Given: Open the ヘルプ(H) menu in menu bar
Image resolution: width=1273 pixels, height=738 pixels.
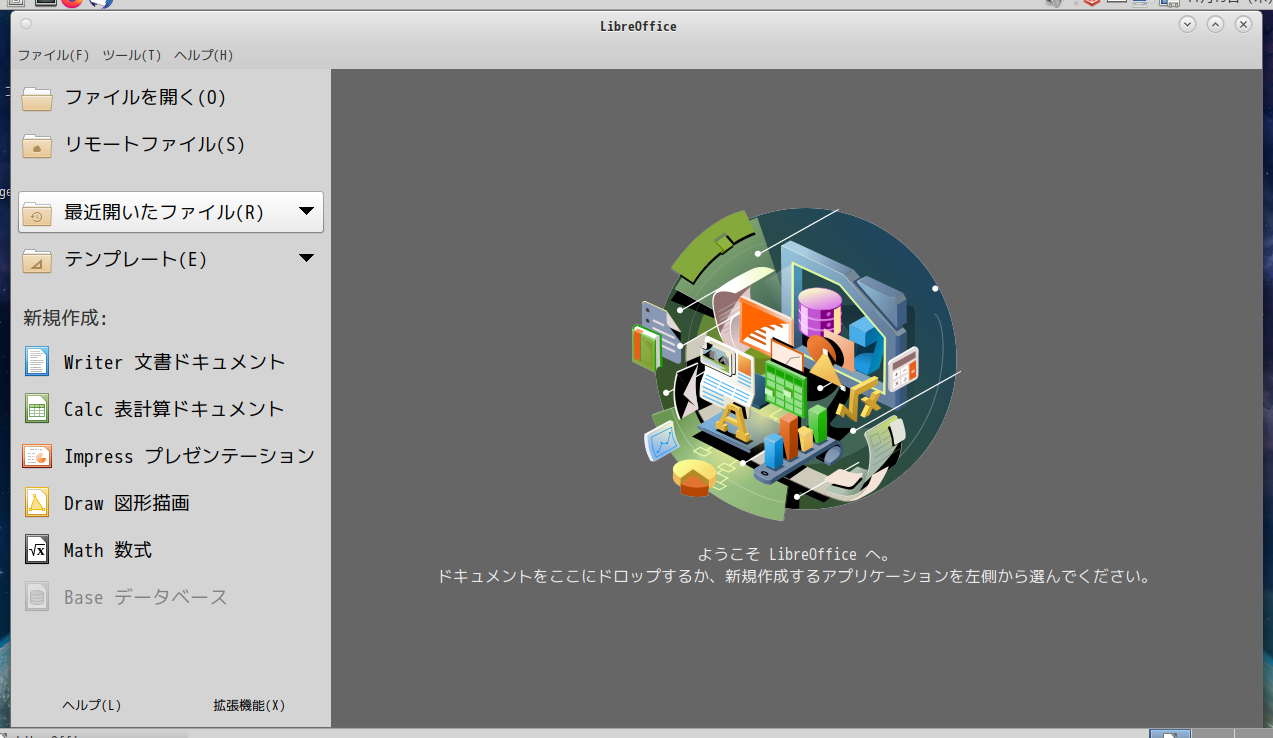Looking at the screenshot, I should pyautogui.click(x=204, y=55).
